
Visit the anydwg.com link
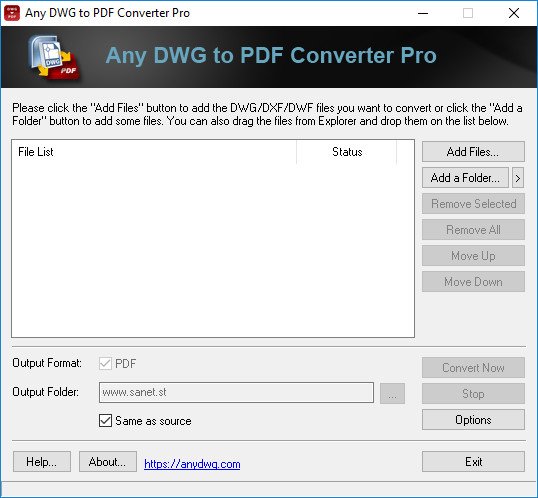[x=192, y=464]
